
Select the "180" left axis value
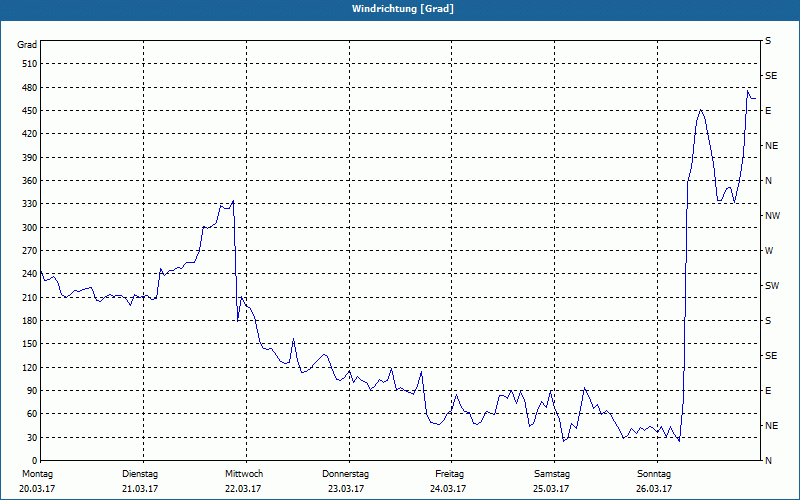point(29,321)
